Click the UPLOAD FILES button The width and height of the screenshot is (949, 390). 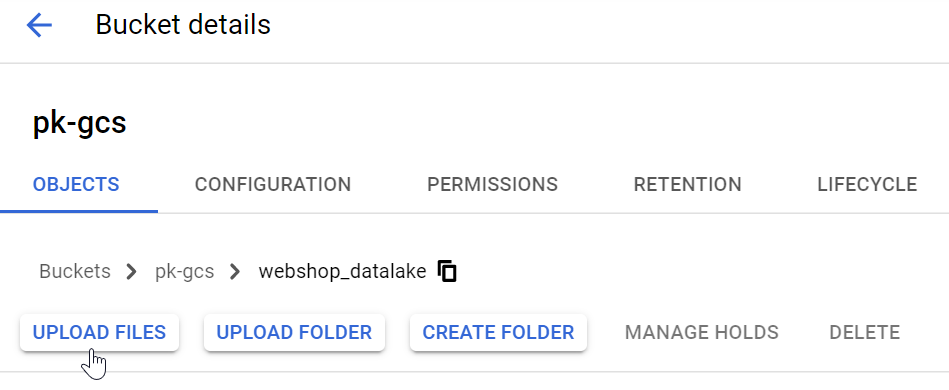[99, 332]
